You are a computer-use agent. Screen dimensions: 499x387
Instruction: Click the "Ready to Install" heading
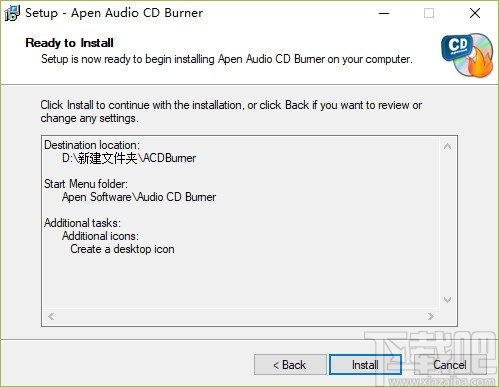(69, 43)
